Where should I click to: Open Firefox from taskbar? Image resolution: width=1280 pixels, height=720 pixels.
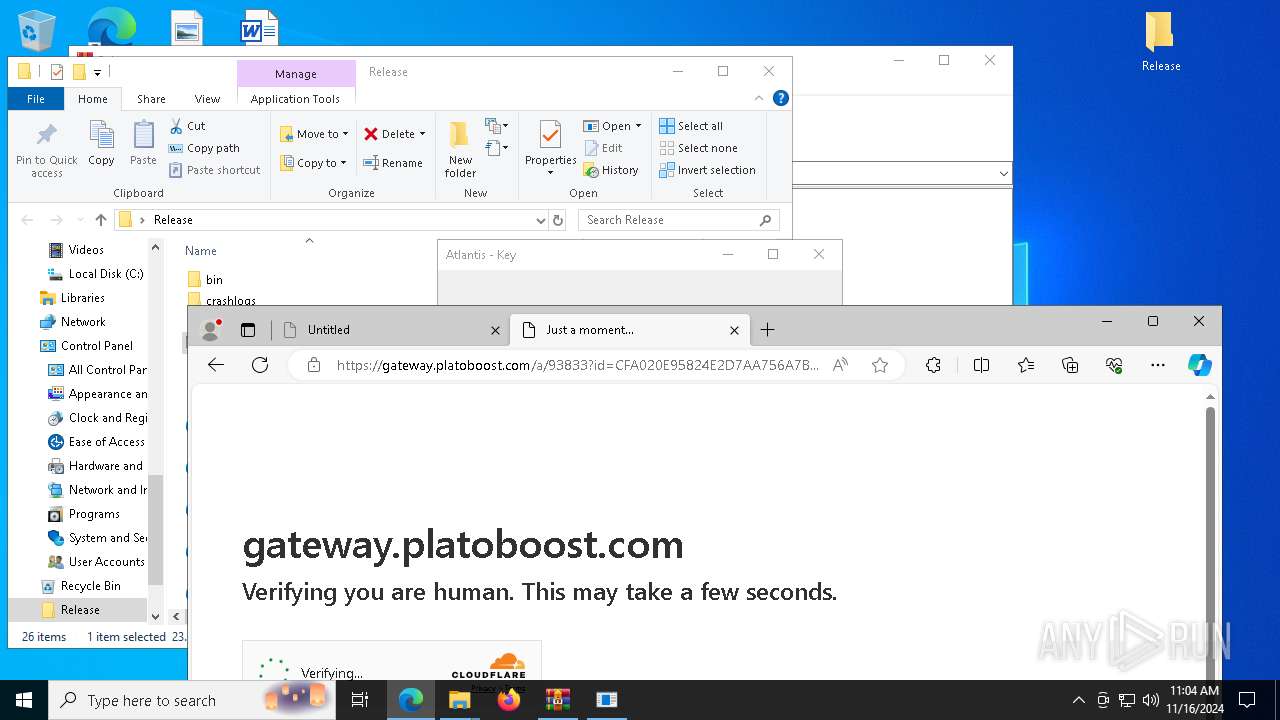tap(509, 700)
